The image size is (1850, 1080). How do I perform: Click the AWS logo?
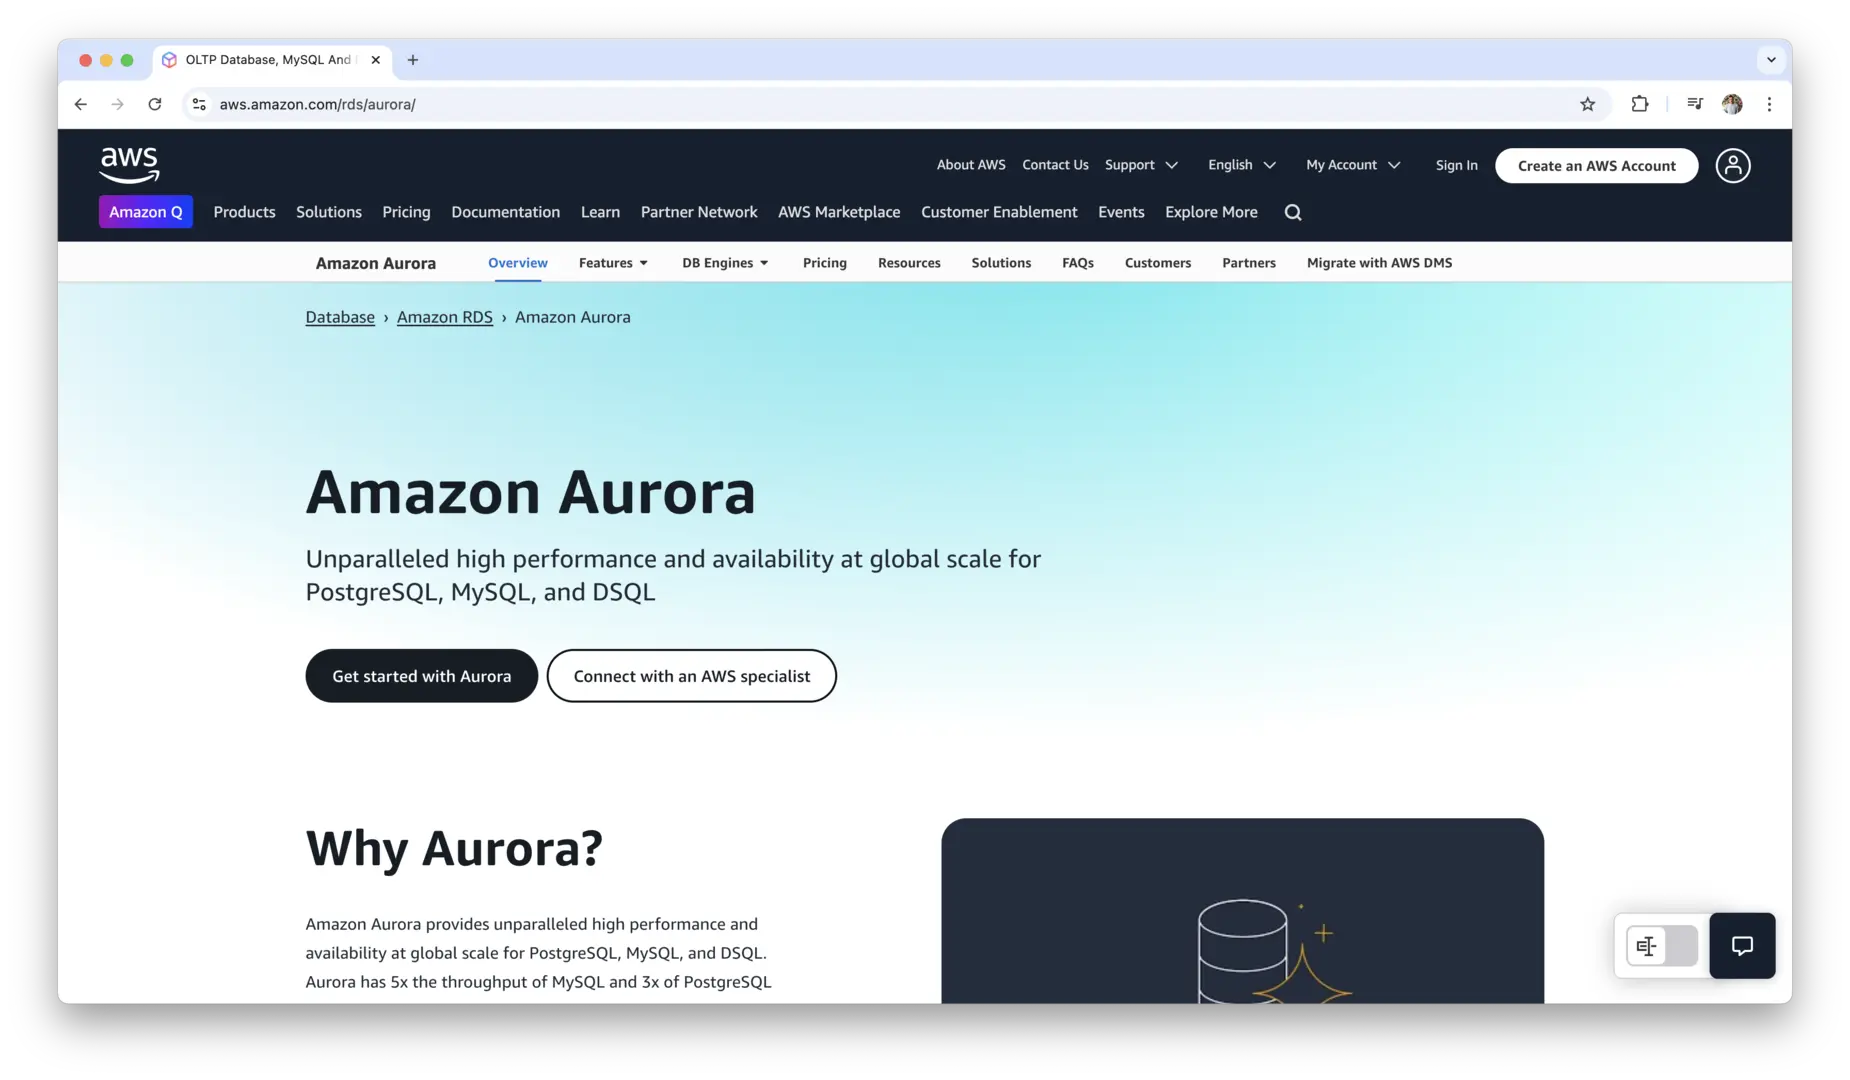[129, 165]
